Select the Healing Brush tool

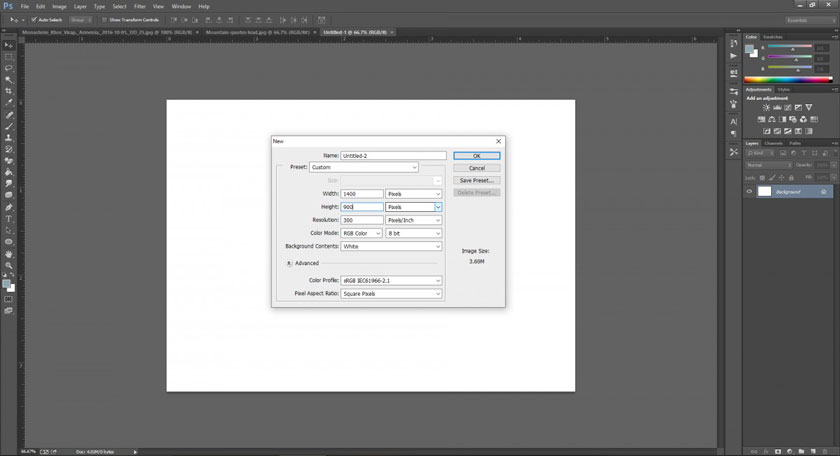point(9,115)
